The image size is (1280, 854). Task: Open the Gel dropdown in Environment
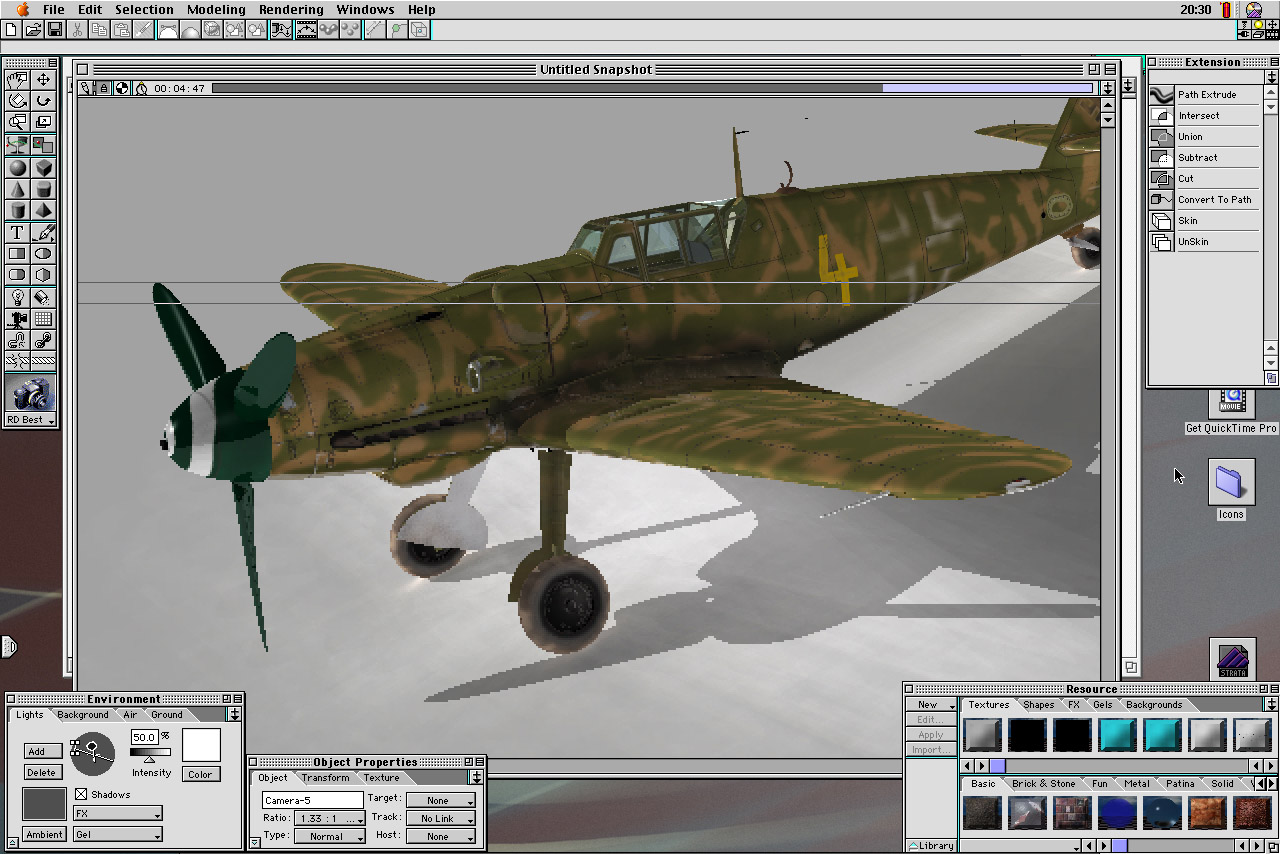[x=117, y=834]
